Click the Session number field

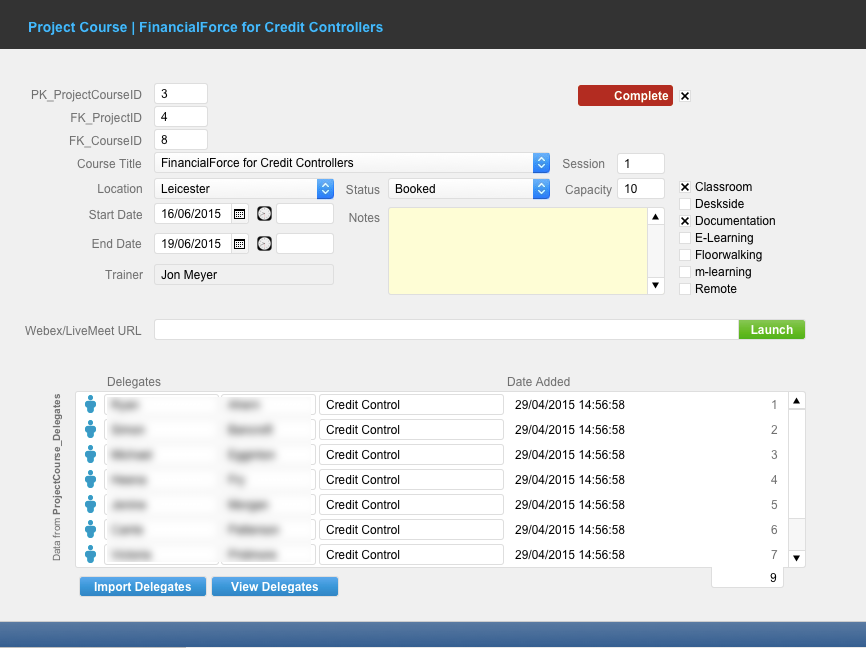(641, 164)
